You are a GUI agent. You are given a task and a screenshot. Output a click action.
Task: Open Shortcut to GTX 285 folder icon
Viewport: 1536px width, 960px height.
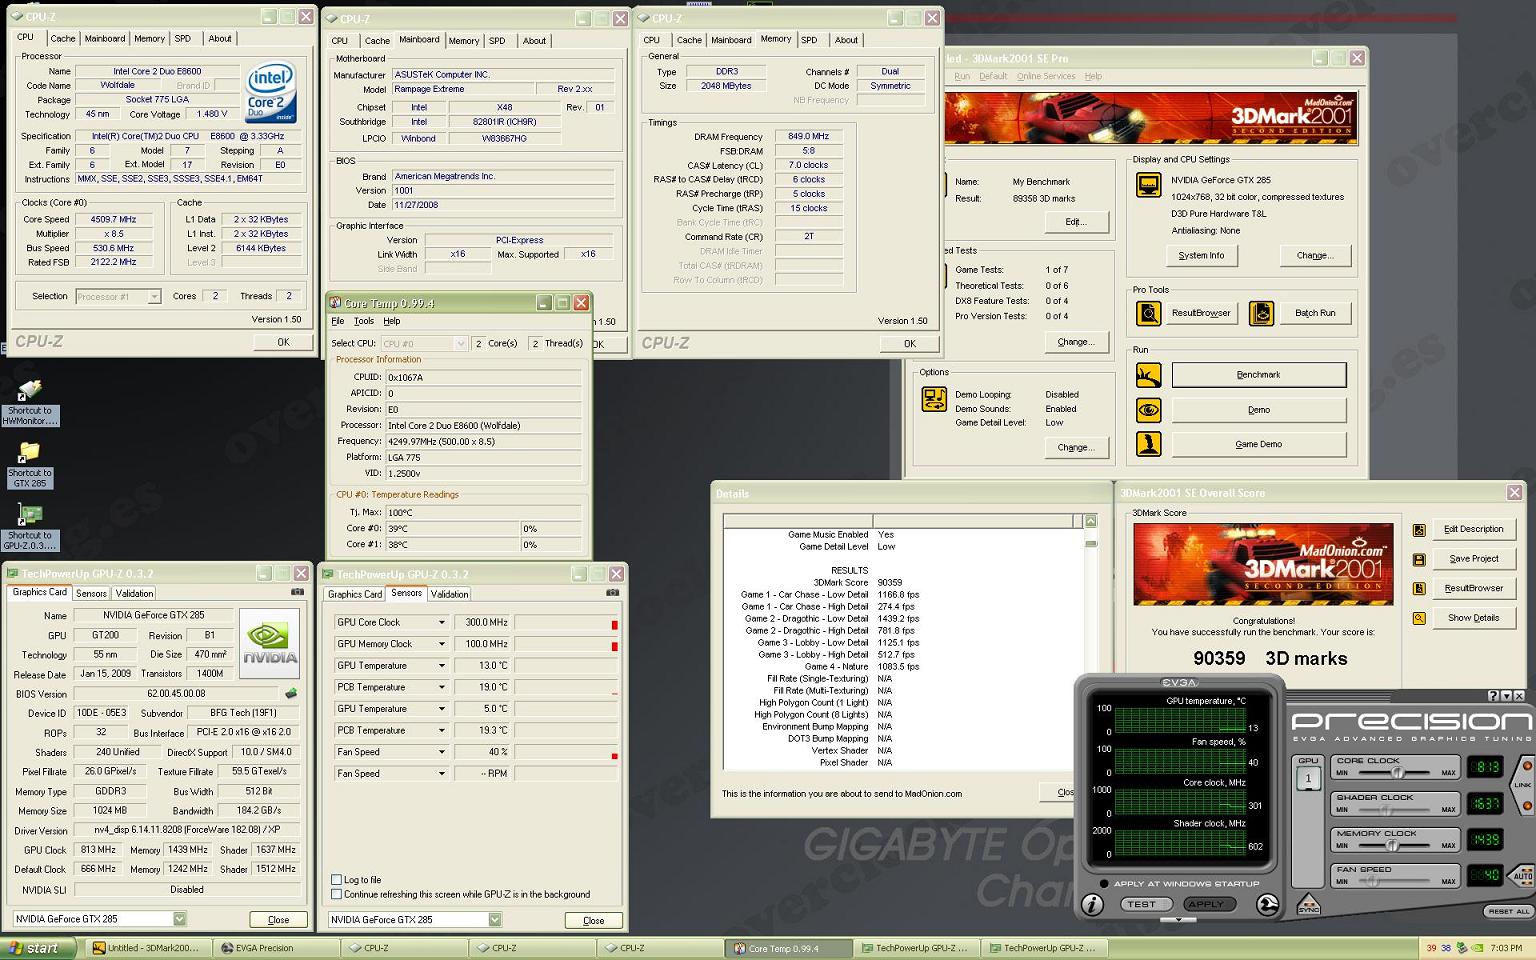tap(30, 465)
